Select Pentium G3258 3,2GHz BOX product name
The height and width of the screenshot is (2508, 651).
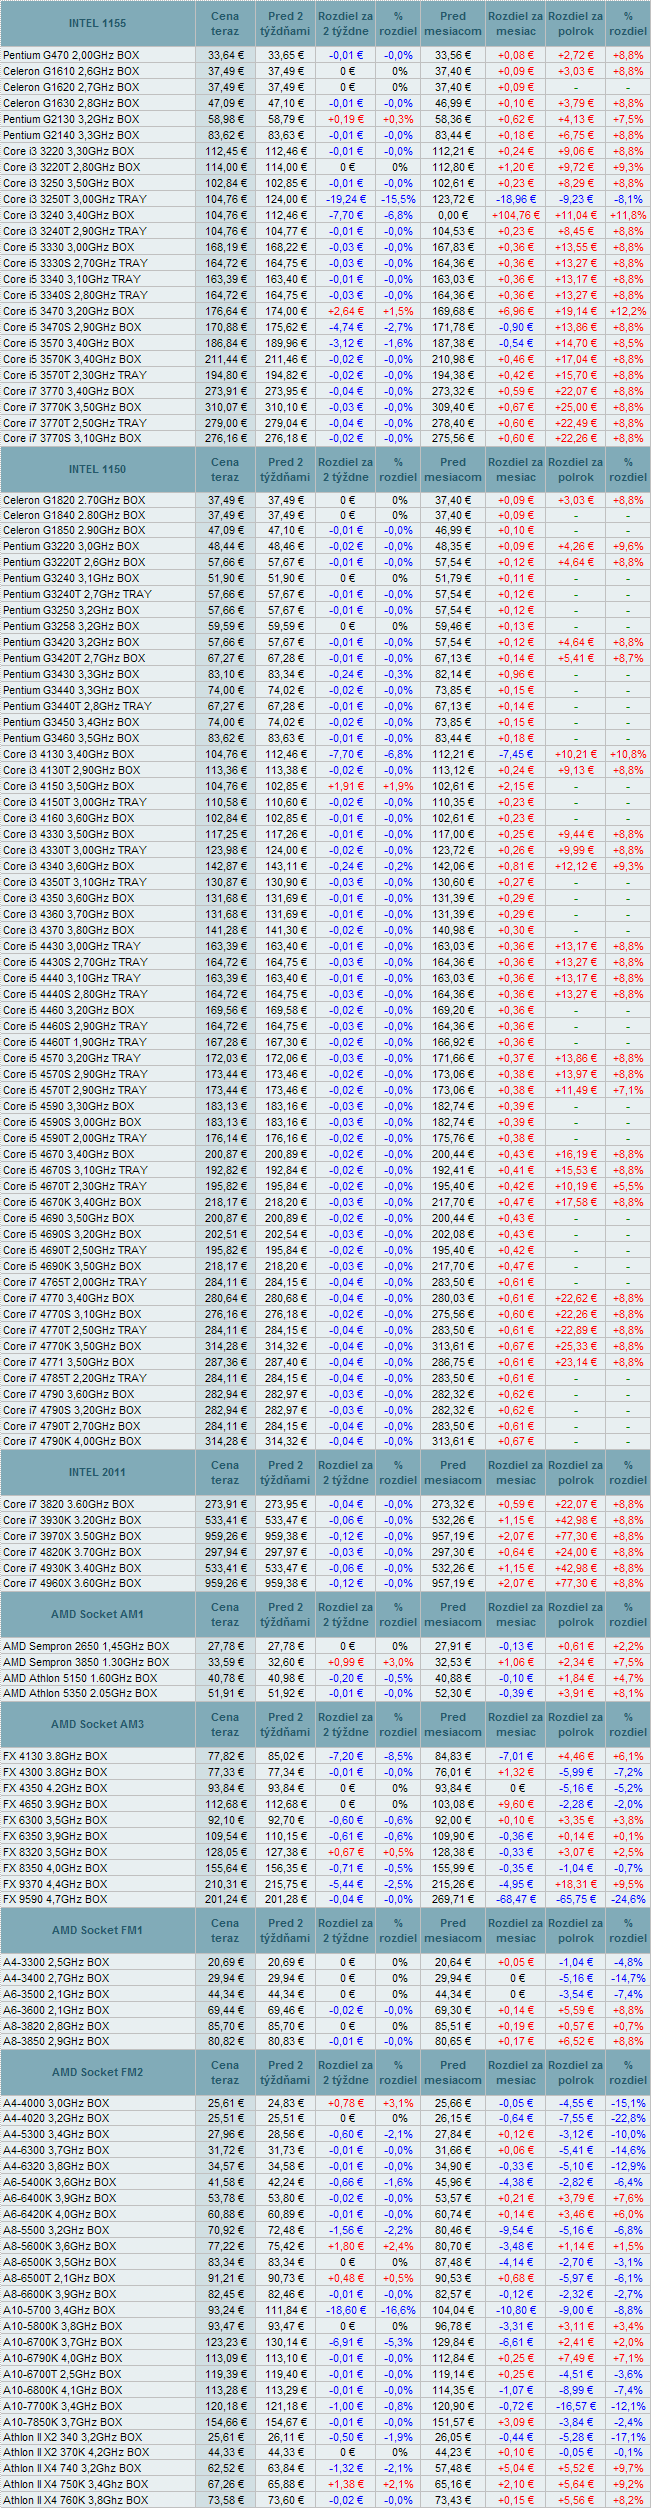[x=71, y=626]
